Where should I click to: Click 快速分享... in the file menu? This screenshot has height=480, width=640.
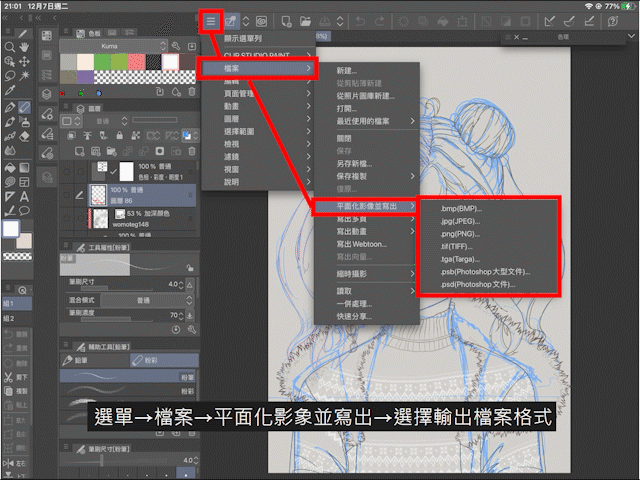pyautogui.click(x=354, y=316)
